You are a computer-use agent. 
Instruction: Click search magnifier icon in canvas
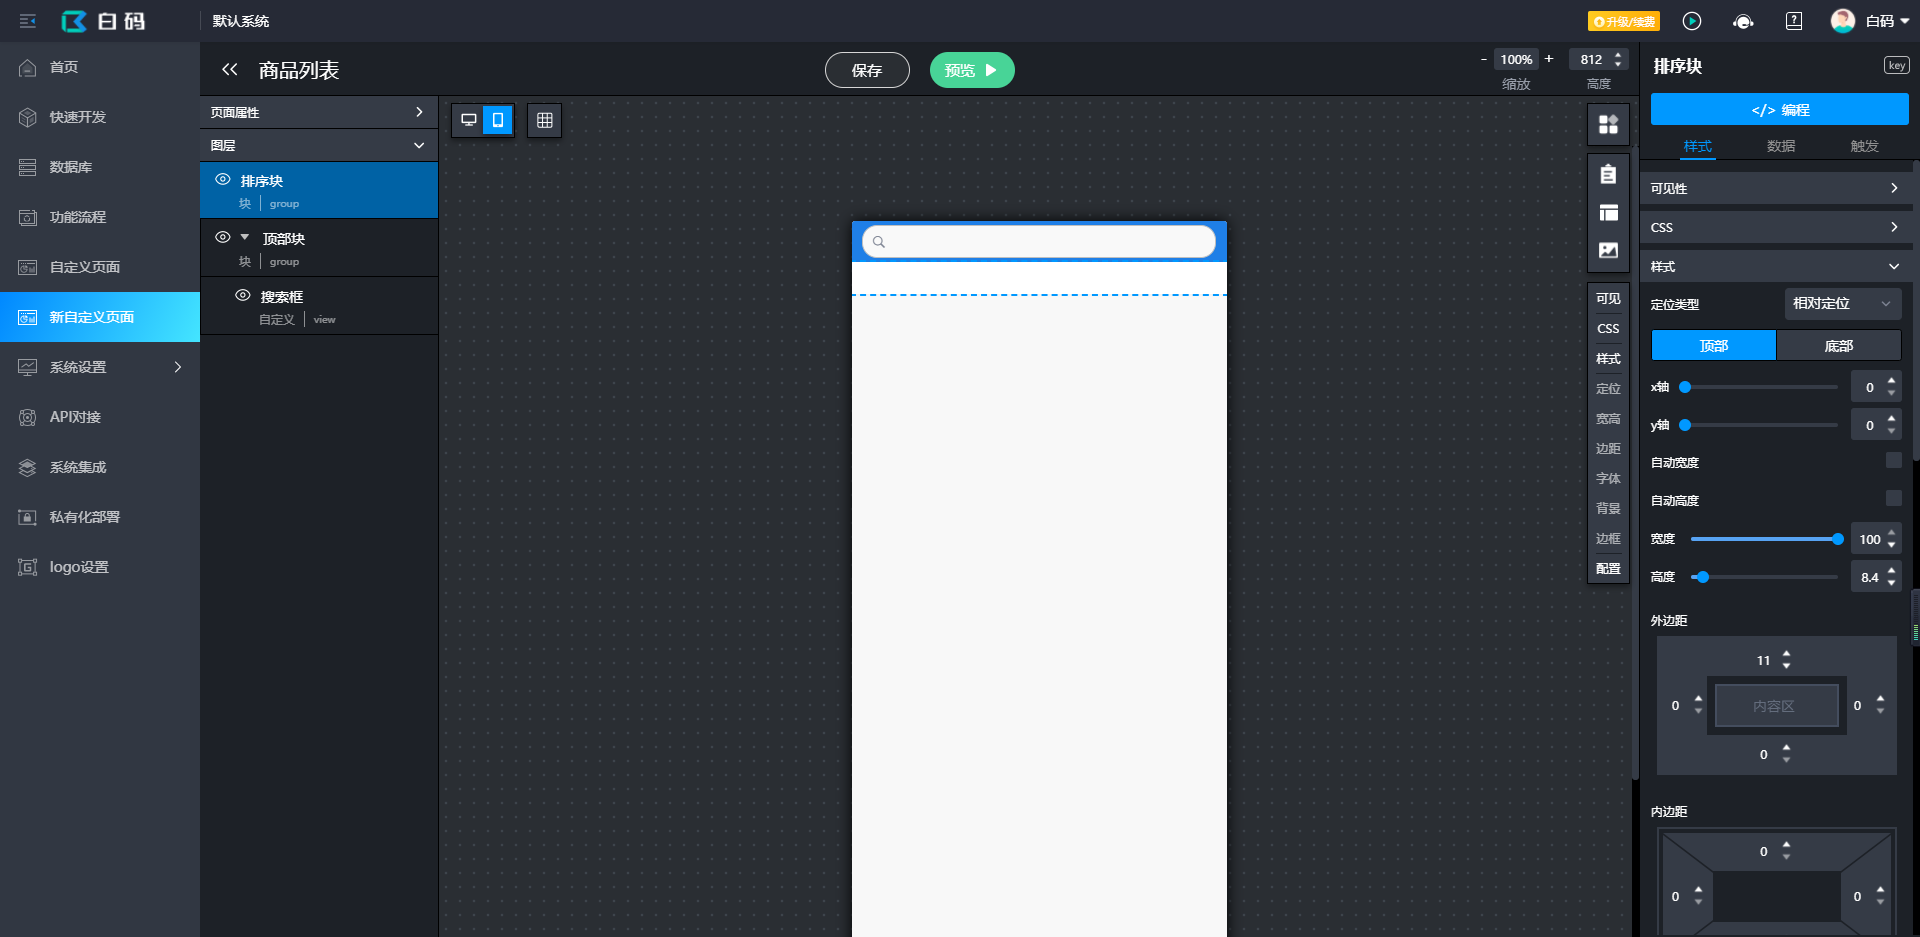tap(879, 242)
